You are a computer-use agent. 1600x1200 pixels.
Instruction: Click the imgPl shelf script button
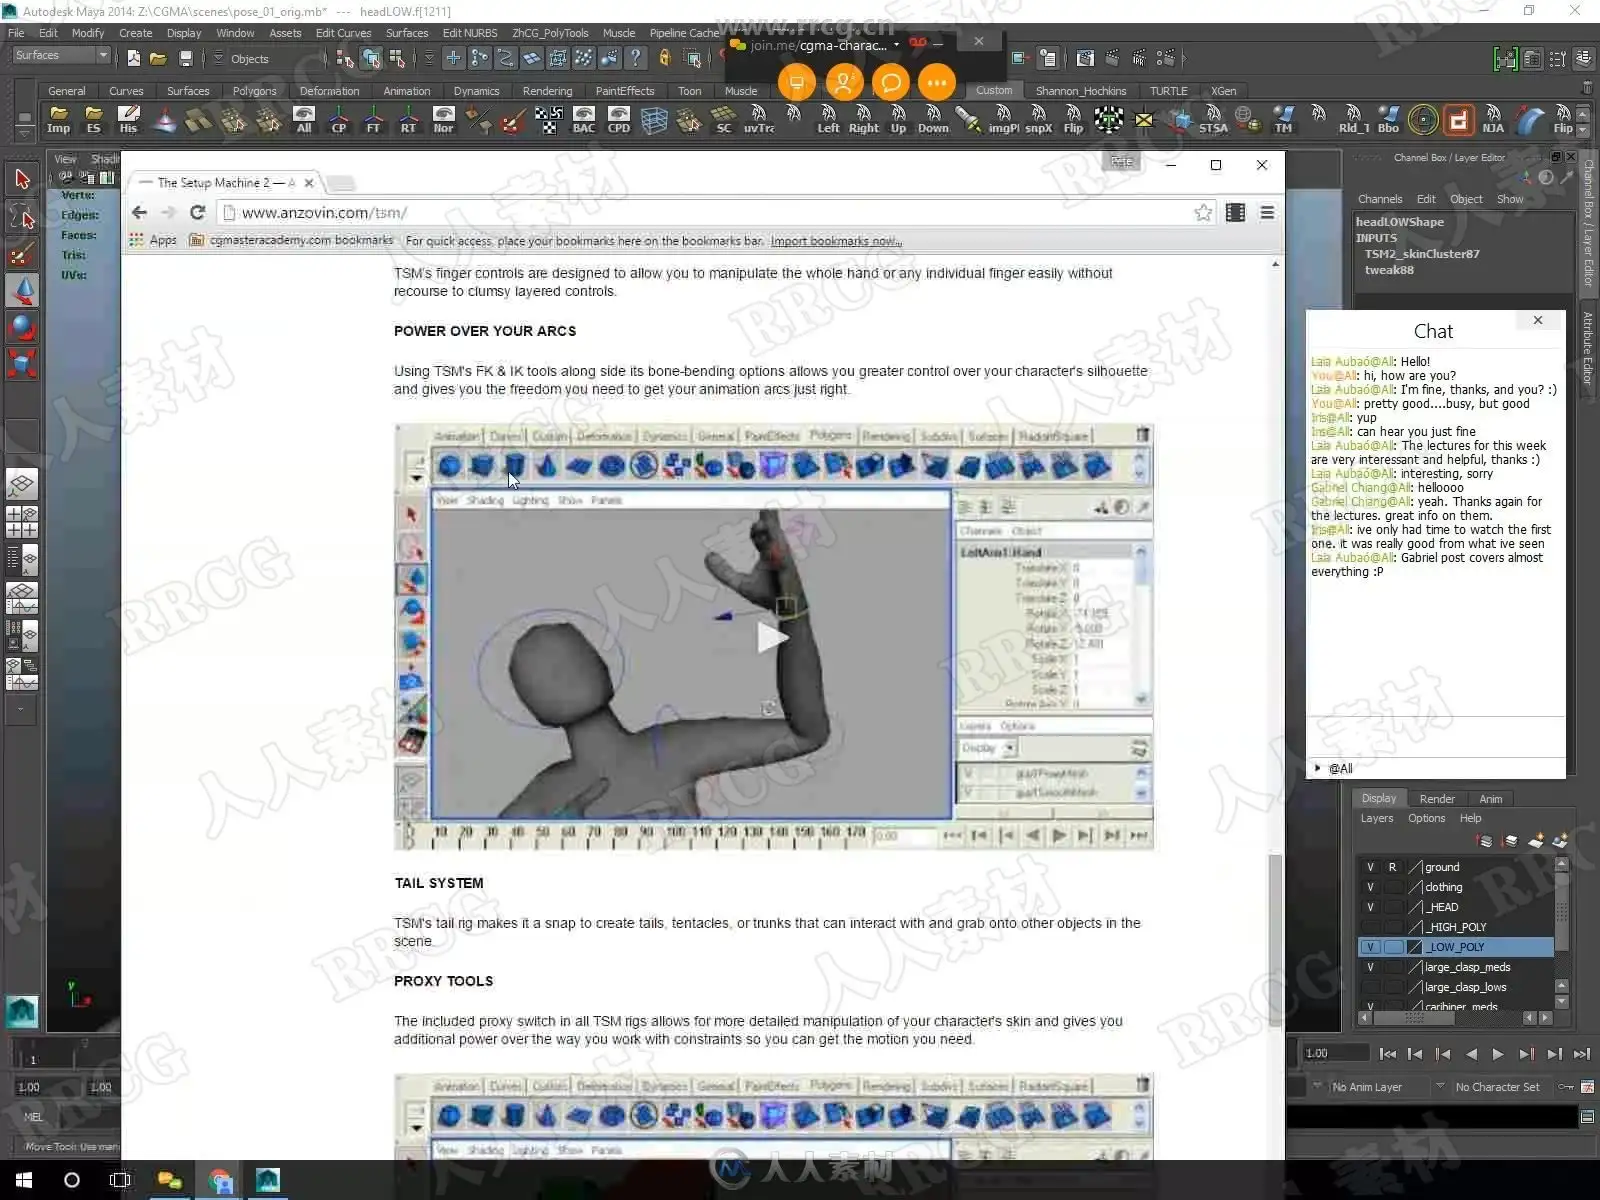click(x=1003, y=120)
